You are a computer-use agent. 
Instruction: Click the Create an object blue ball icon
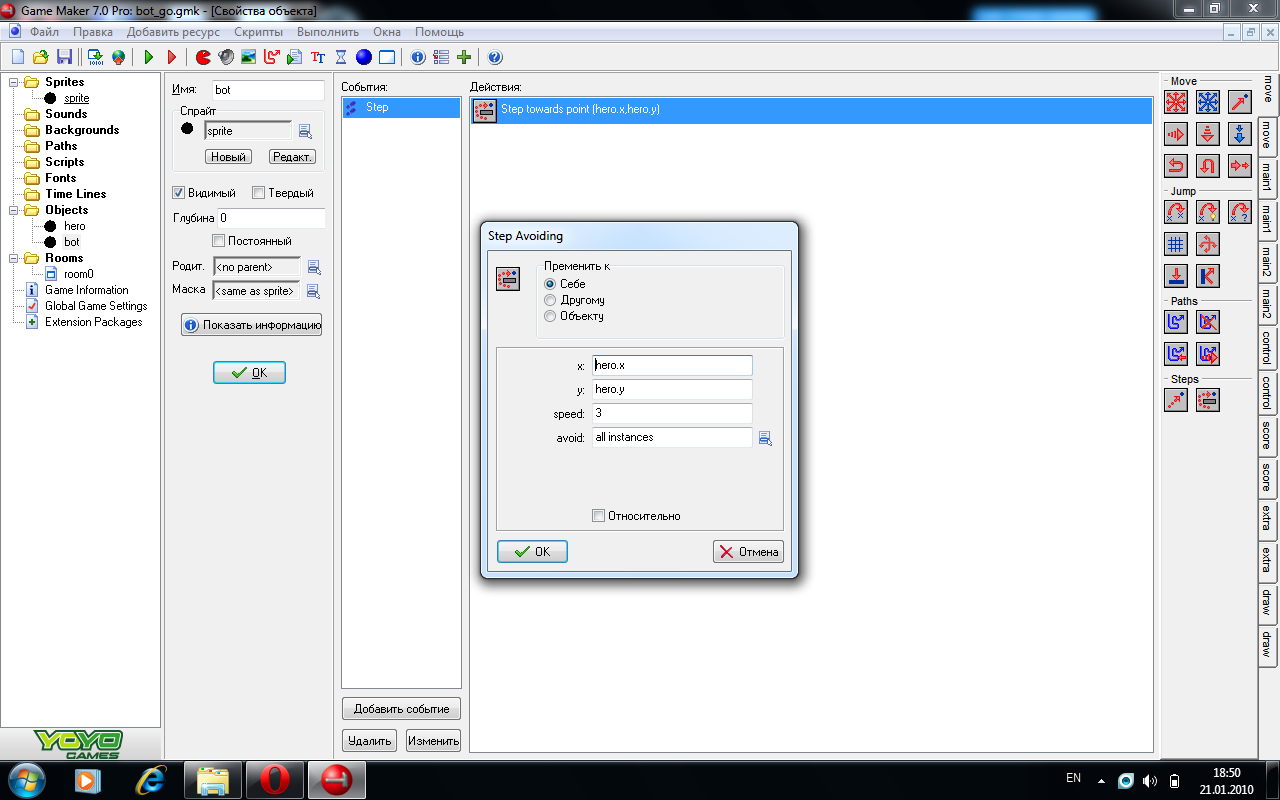pos(364,57)
